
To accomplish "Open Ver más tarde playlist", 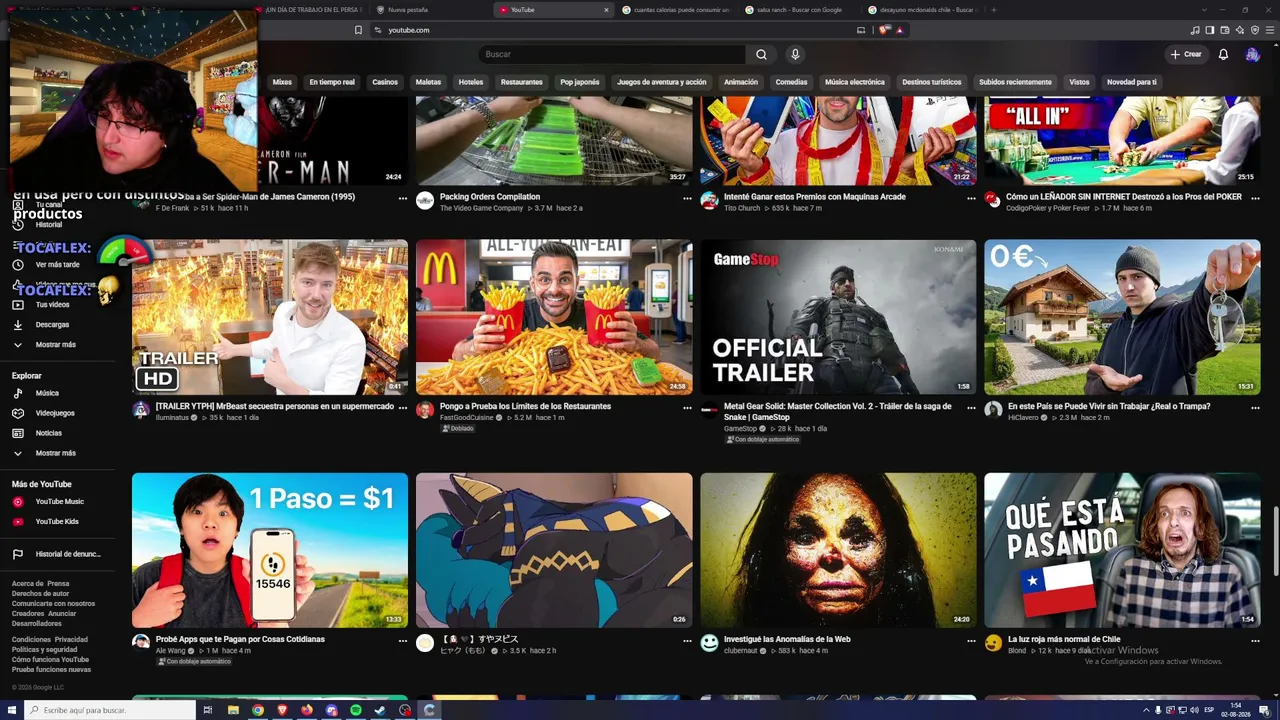I will click(x=57, y=265).
